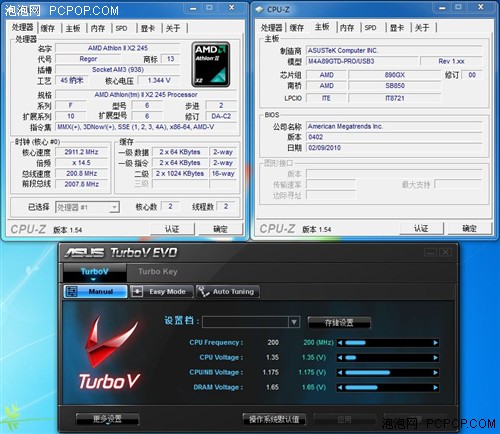Click the CPU/NB Voltage slider bar
The width and height of the screenshot is (500, 434).
(388, 372)
